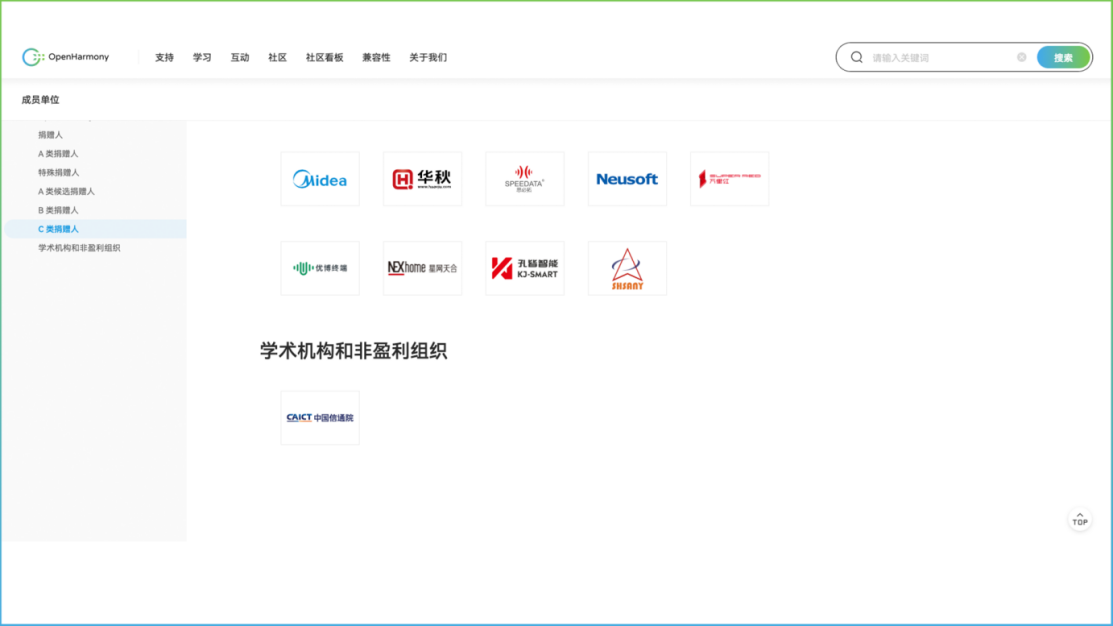Viewport: 1113px width, 626px height.
Task: Click the 搜索 search button
Action: tap(1063, 57)
